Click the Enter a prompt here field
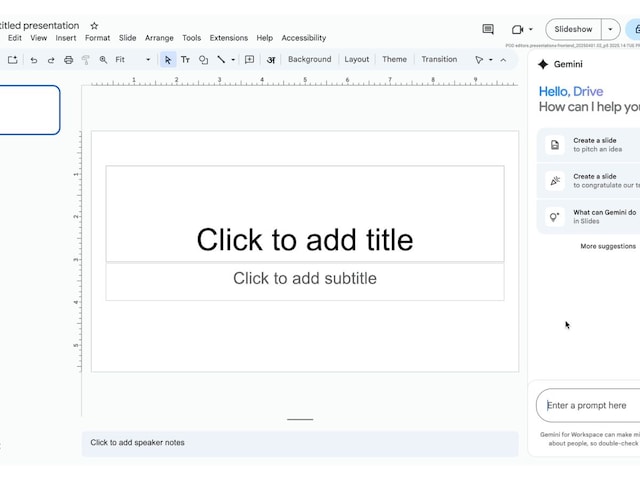The image size is (640, 480). pyautogui.click(x=590, y=405)
